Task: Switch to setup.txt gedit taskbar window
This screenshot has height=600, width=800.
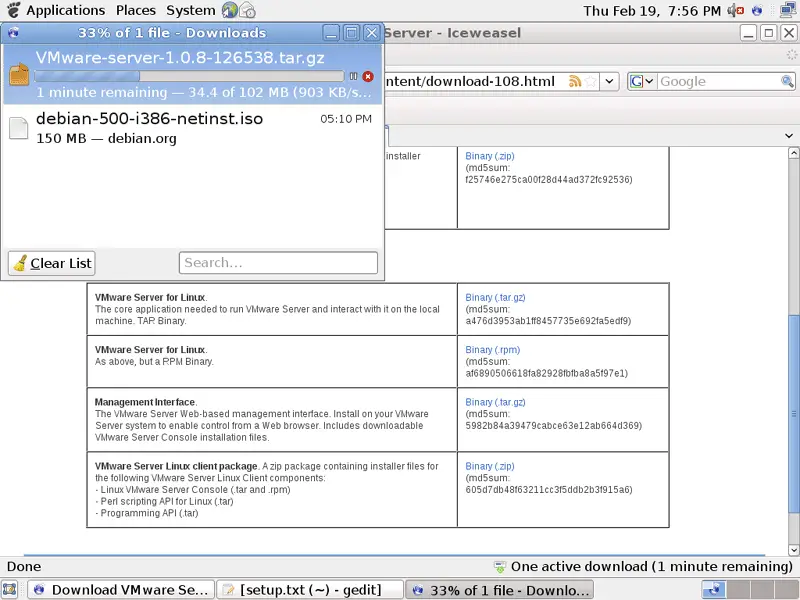Action: pos(310,590)
